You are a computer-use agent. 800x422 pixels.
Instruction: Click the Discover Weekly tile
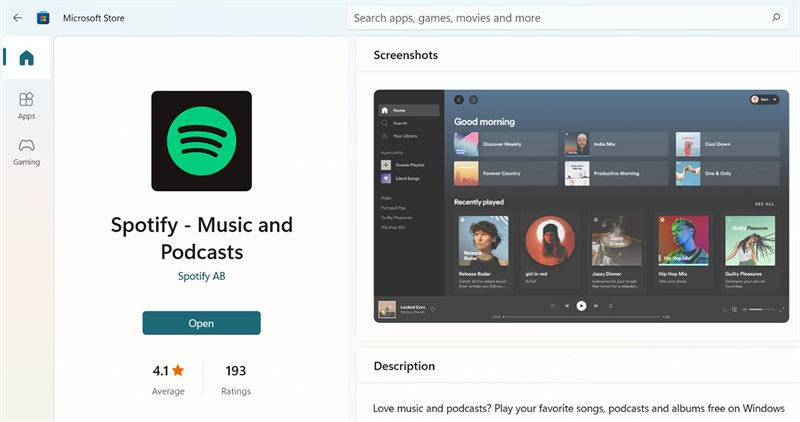click(506, 144)
